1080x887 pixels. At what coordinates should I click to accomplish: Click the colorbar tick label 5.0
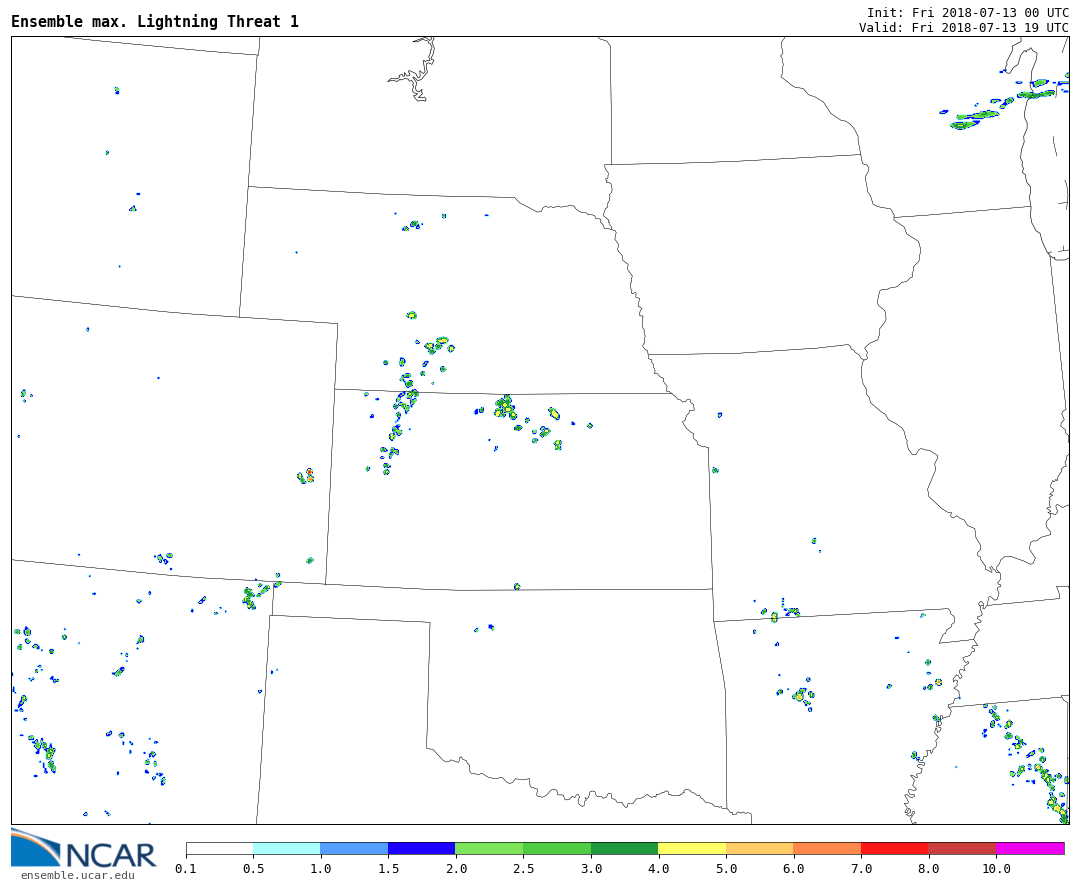pyautogui.click(x=726, y=869)
